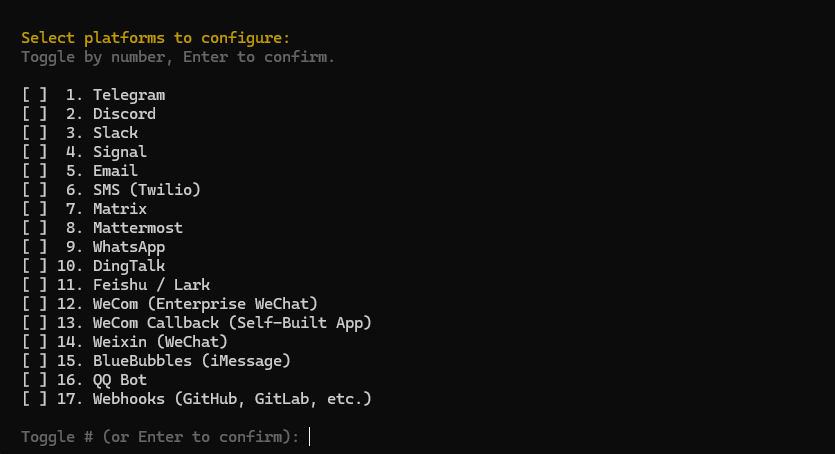835x454 pixels.
Task: Check the DingTalk checkbox
Action: click(34, 266)
